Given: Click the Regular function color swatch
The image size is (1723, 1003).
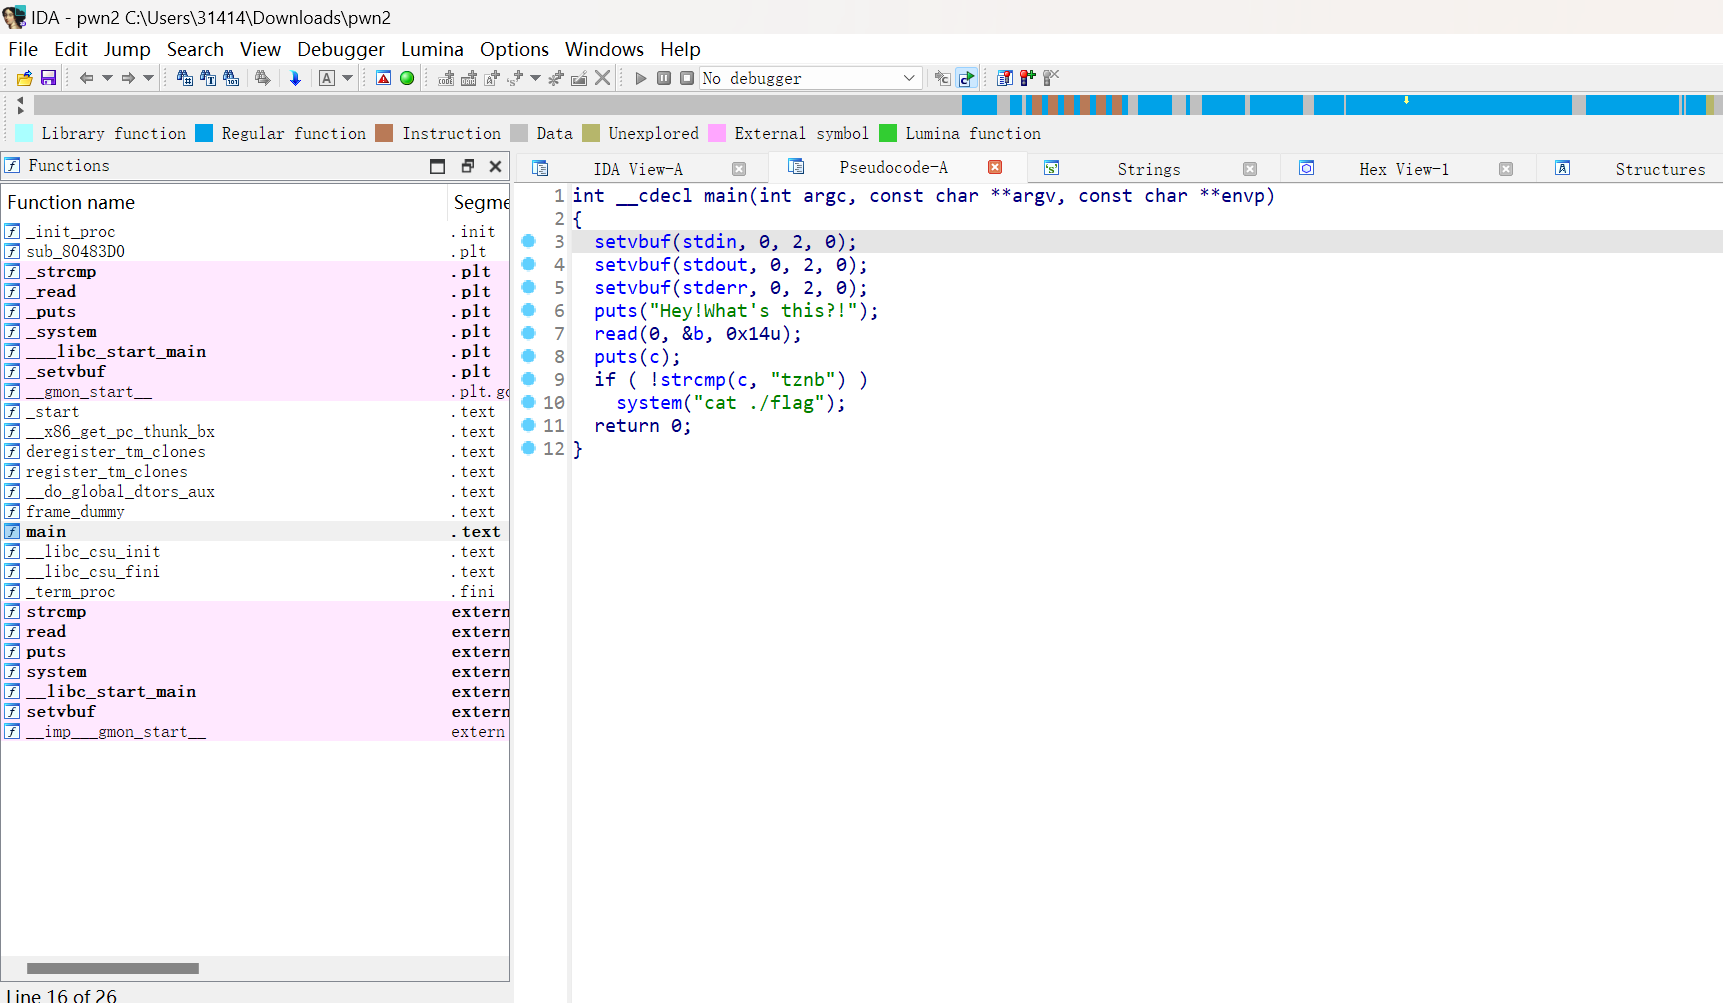Looking at the screenshot, I should click(204, 133).
